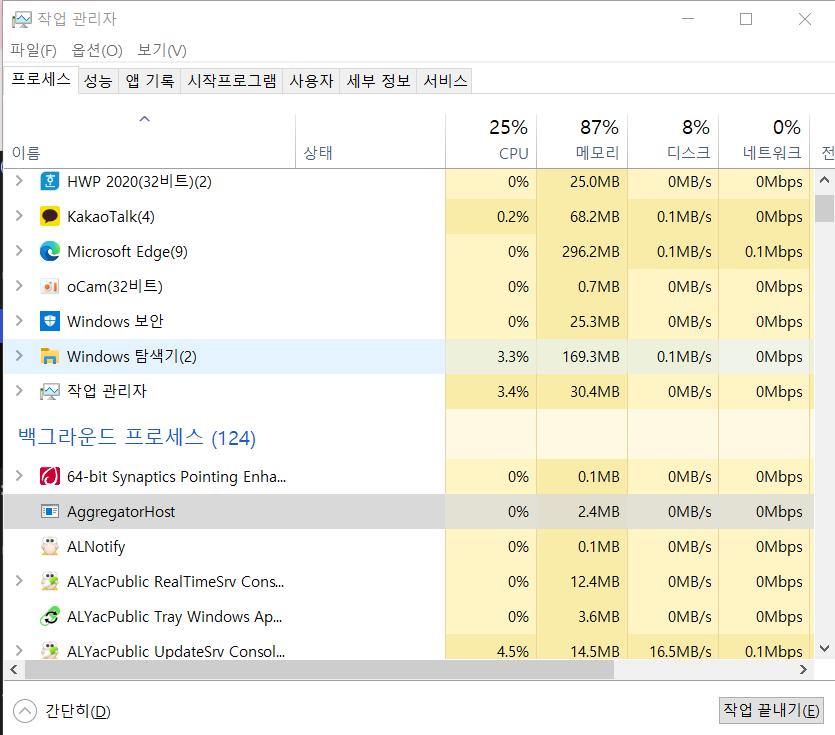Select the 백그라운드 프로세스 (124) group header
Viewport: 835px width, 735px height.
[x=137, y=437]
